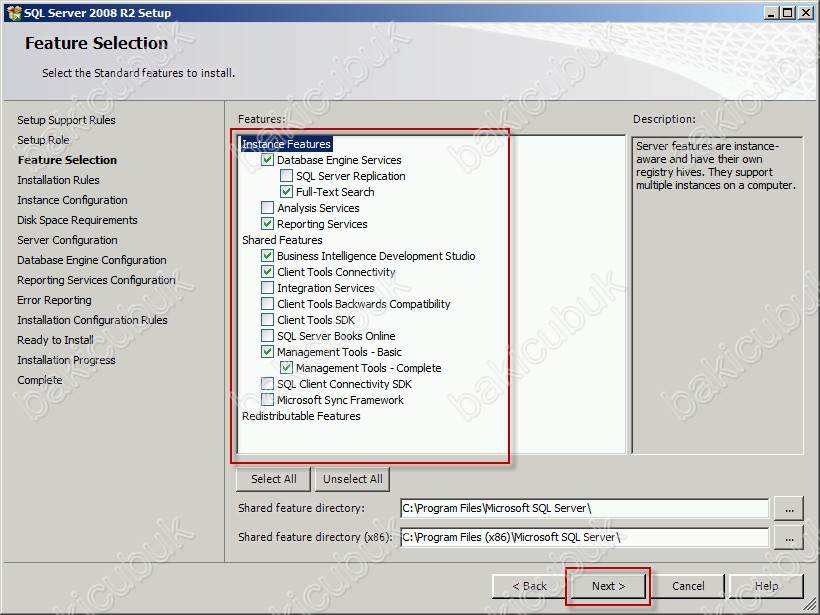Image resolution: width=820 pixels, height=615 pixels.
Task: Toggle Client Tools Connectivity checkbox
Action: click(x=267, y=271)
